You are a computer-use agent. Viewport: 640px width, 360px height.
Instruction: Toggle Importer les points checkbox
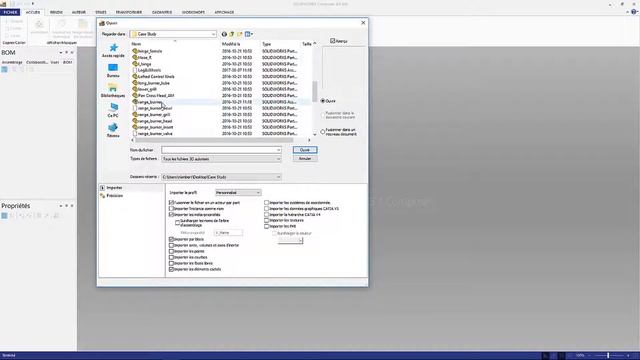(171, 251)
